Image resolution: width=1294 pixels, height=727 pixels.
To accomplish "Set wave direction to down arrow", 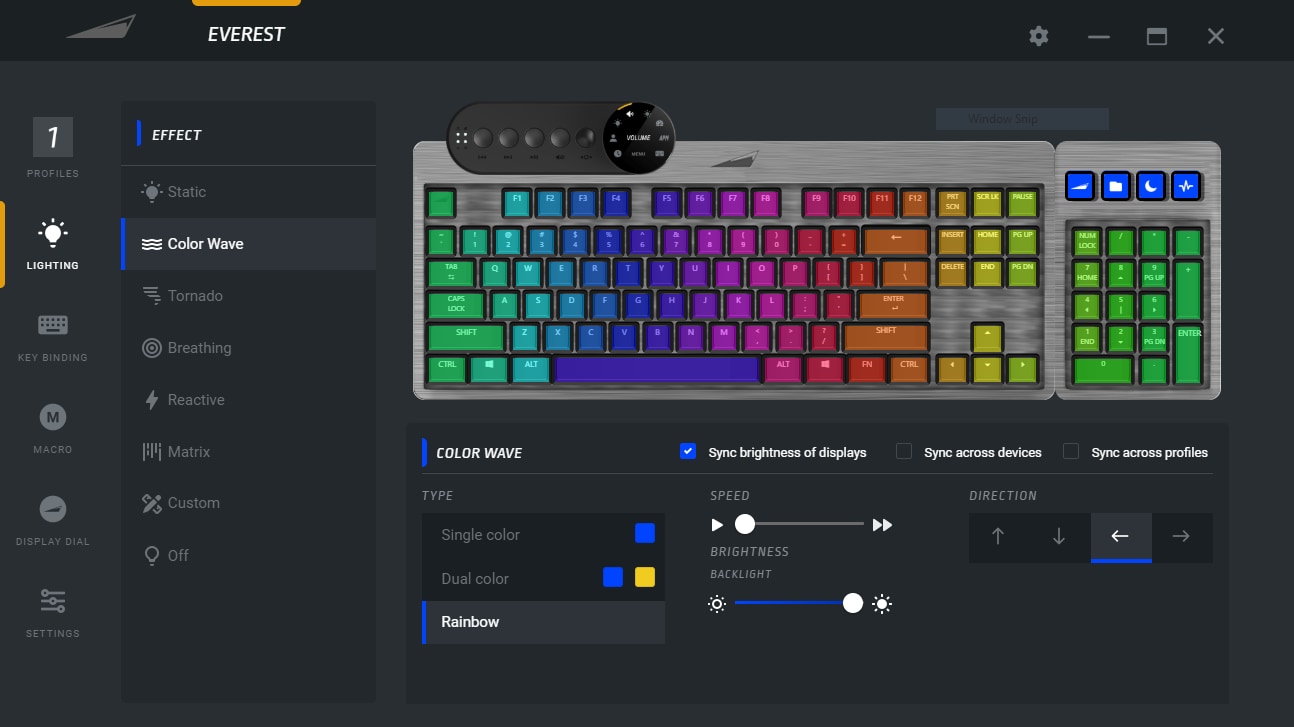I will (x=1059, y=537).
